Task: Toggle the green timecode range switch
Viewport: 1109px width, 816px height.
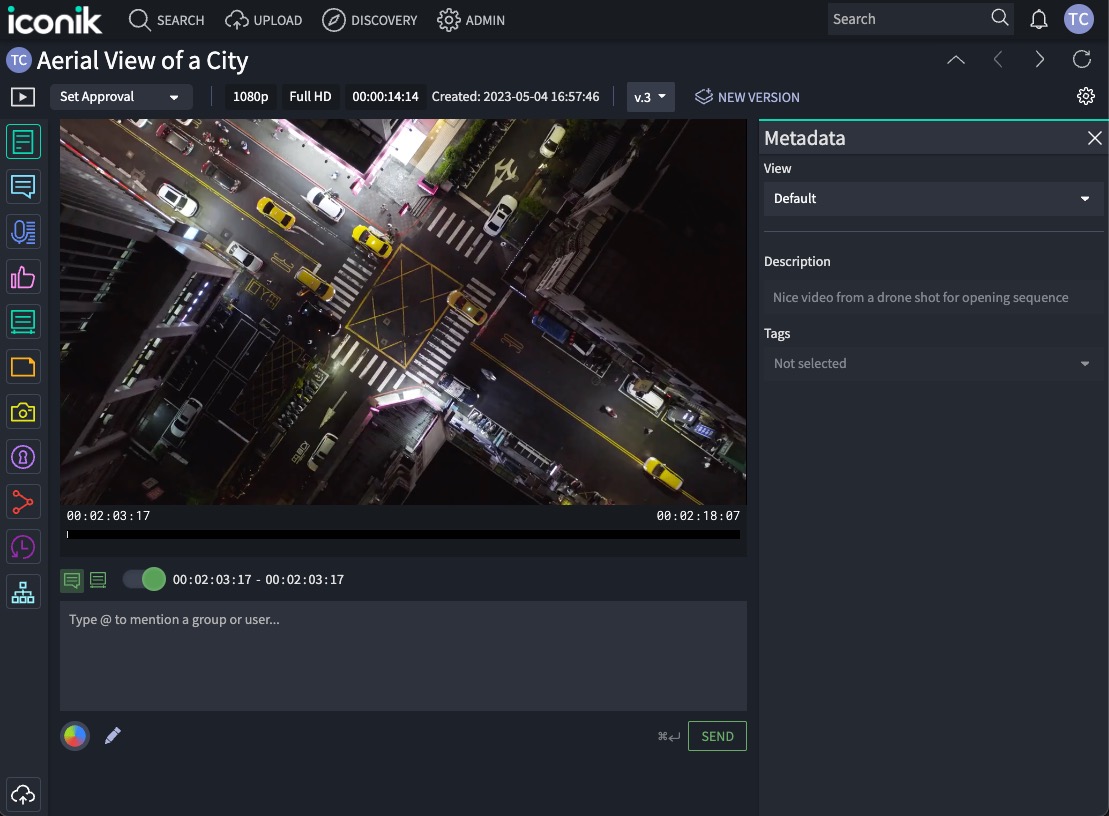Action: pyautogui.click(x=144, y=579)
